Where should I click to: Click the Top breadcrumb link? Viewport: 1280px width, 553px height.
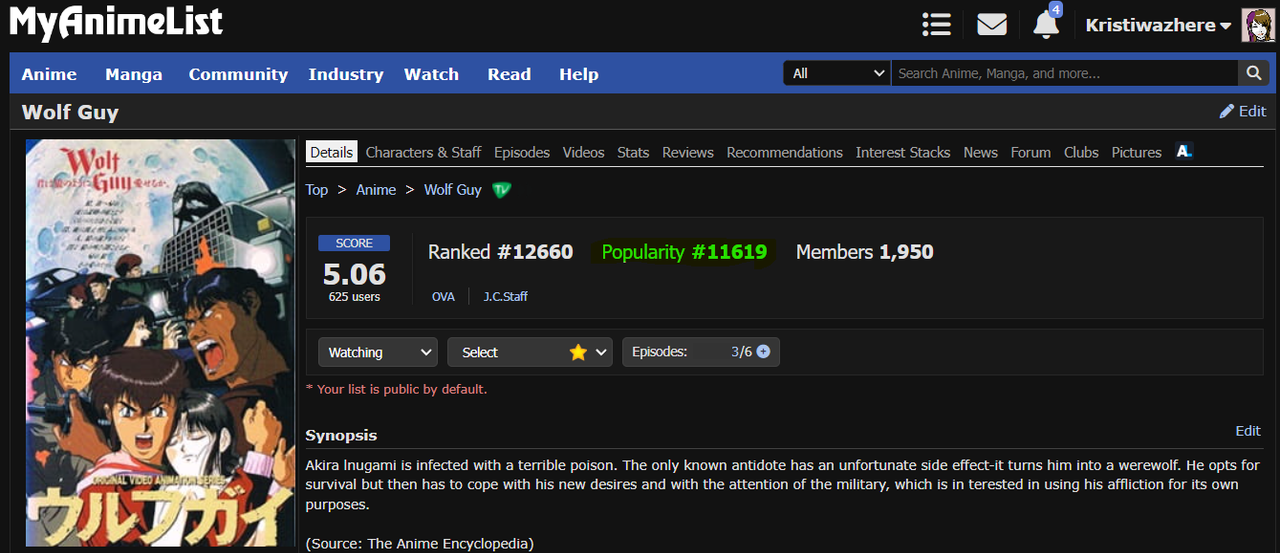317,190
